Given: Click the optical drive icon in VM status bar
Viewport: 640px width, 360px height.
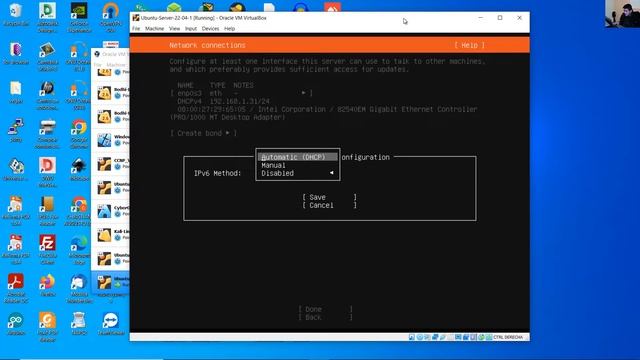Looking at the screenshot, I should click(x=420, y=337).
